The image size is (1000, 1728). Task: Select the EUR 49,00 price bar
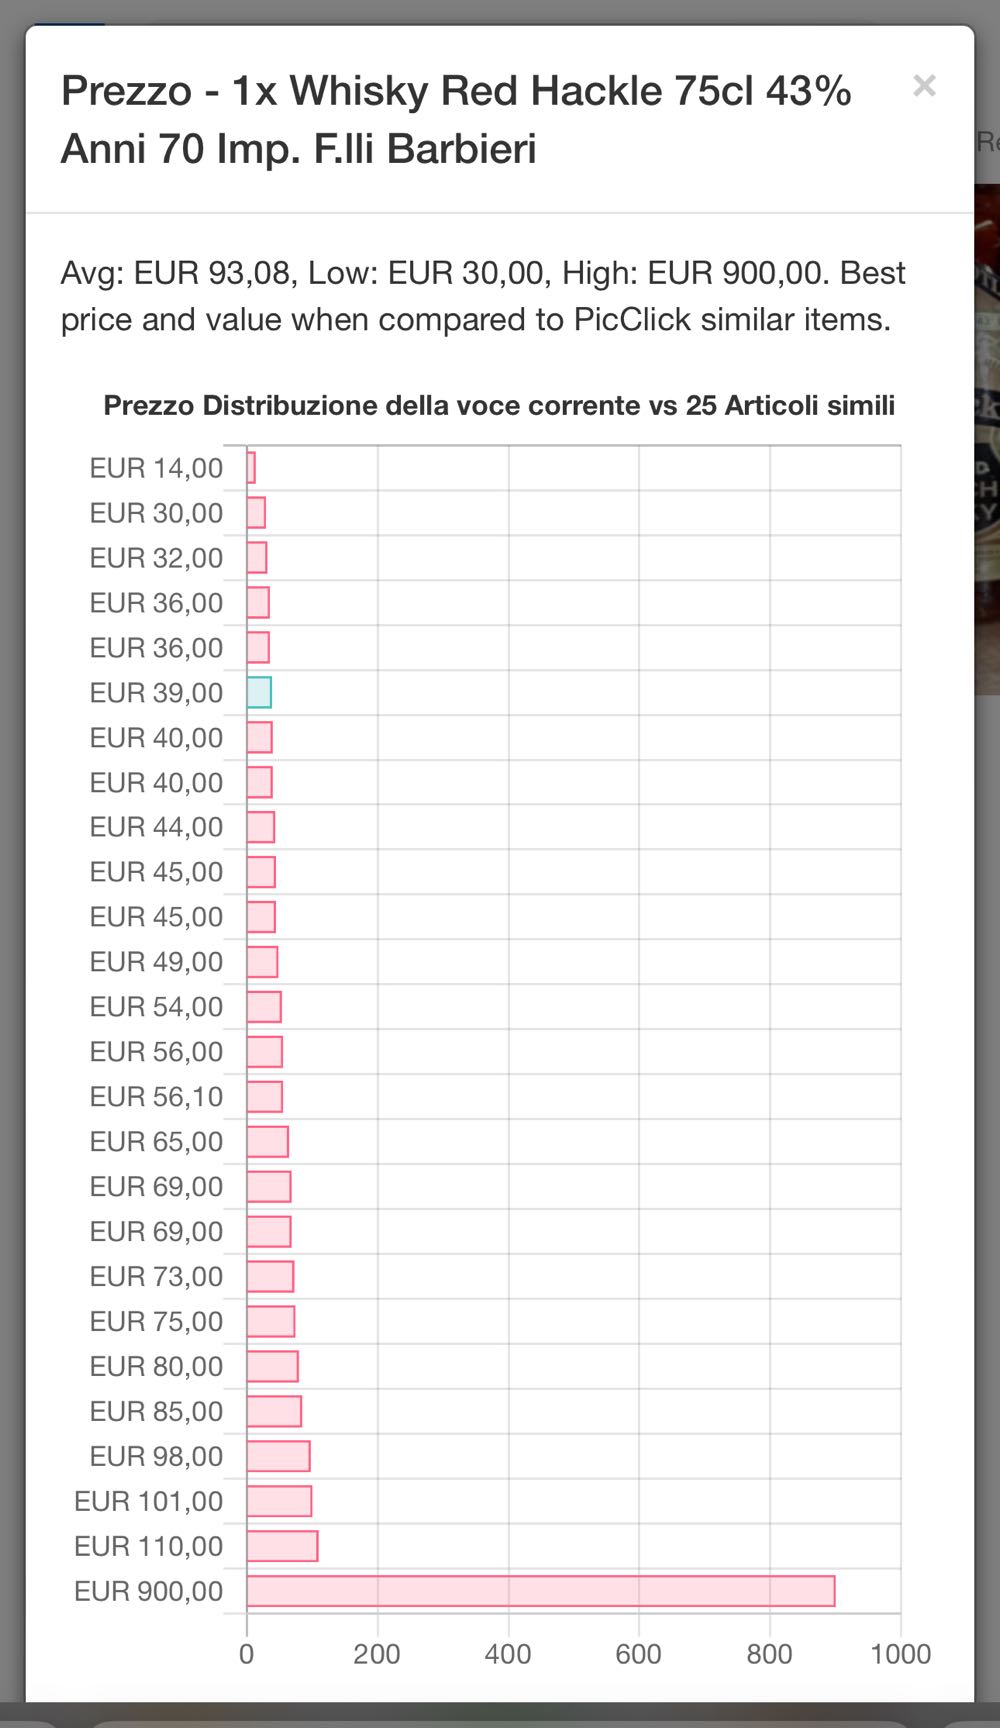[x=262, y=962]
